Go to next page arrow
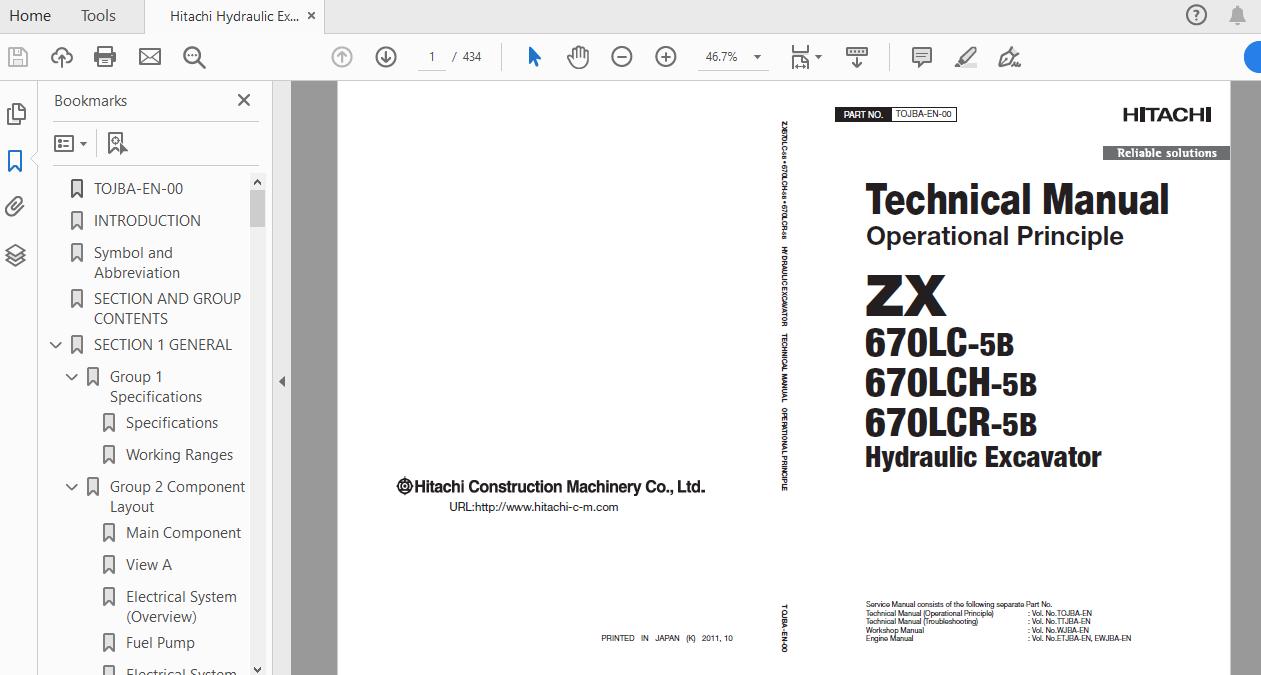The image size is (1261, 675). coord(386,57)
